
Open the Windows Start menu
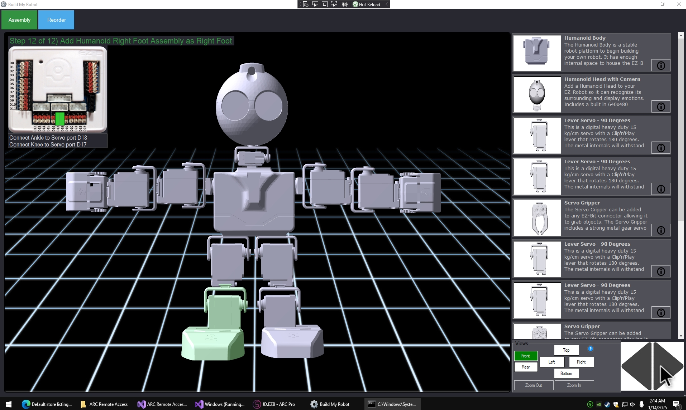pos(8,404)
